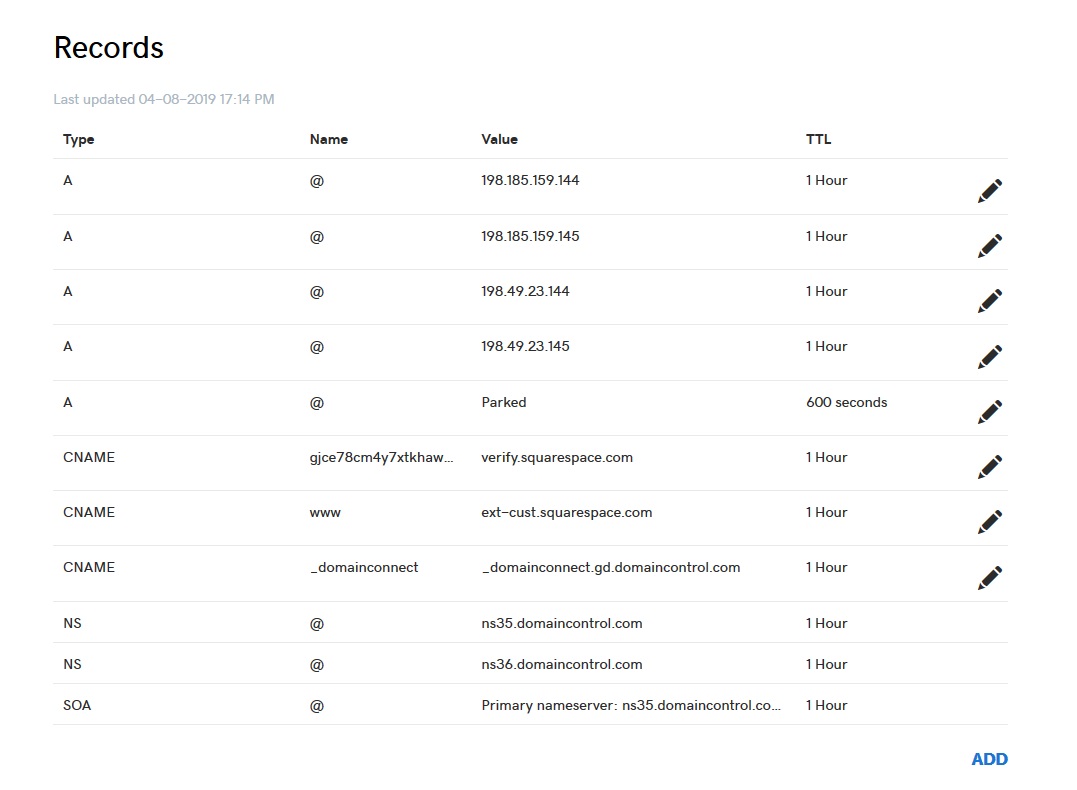This screenshot has width=1077, height=790.
Task: Click value 198.185.159.145
Action: pos(530,236)
